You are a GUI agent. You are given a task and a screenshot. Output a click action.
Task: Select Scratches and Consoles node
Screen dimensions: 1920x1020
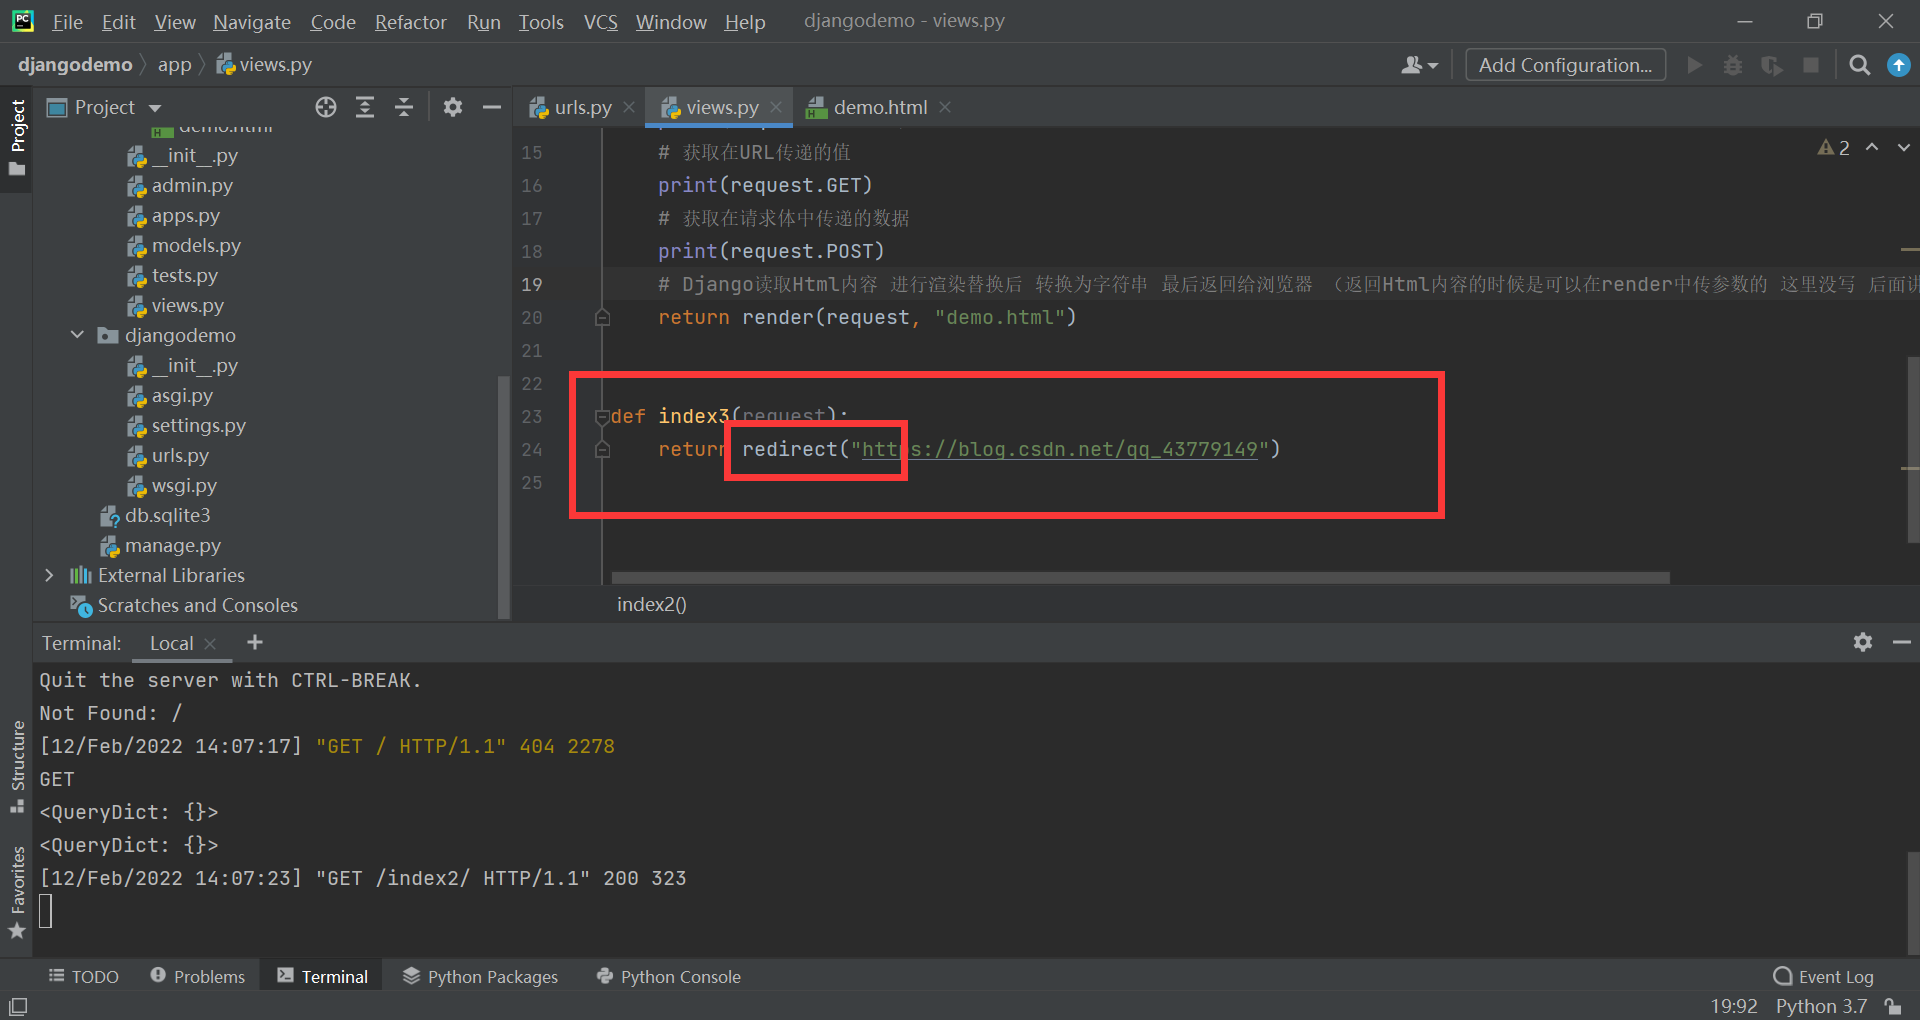(x=197, y=605)
